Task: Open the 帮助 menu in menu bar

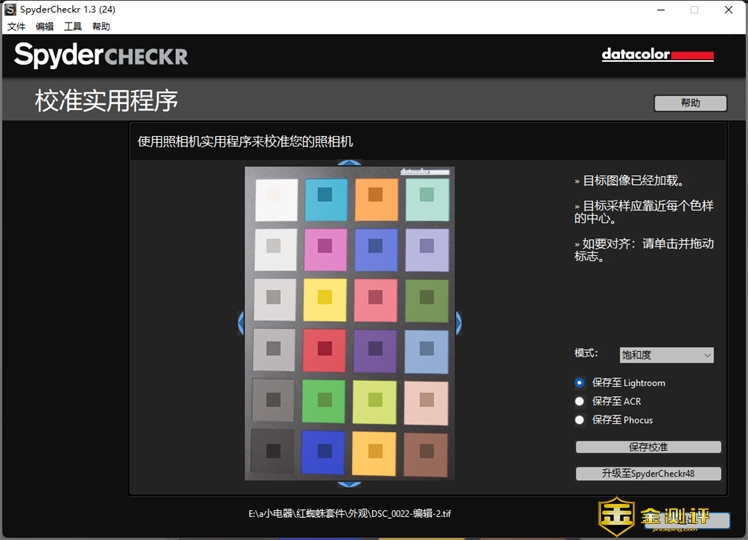Action: coord(101,27)
